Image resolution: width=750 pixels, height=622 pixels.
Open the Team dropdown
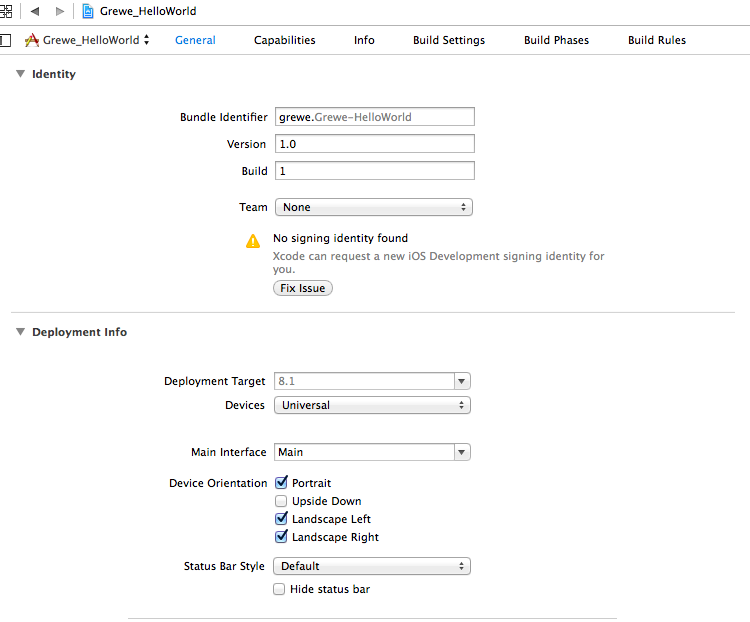point(372,207)
